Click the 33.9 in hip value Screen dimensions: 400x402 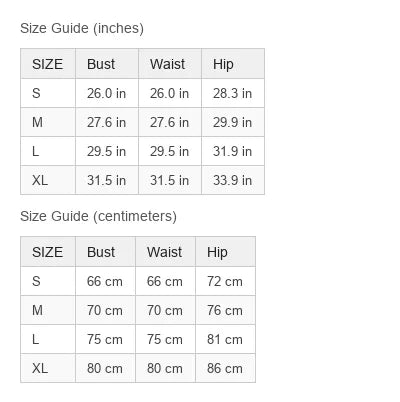pos(232,180)
